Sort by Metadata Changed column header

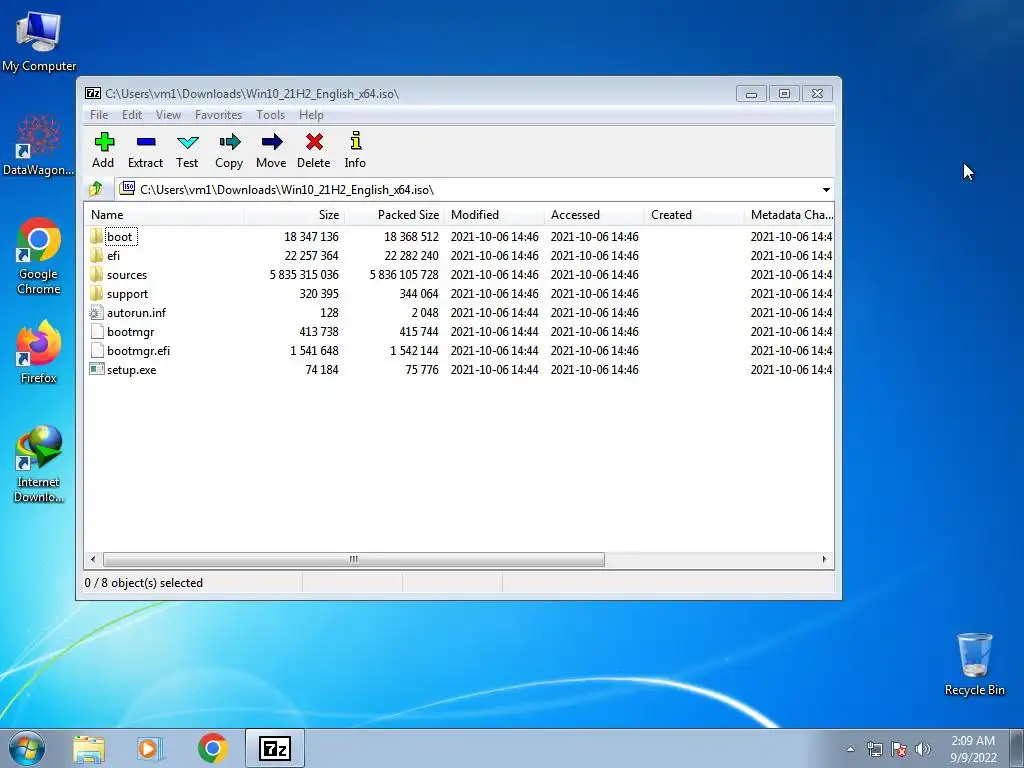pyautogui.click(x=789, y=215)
